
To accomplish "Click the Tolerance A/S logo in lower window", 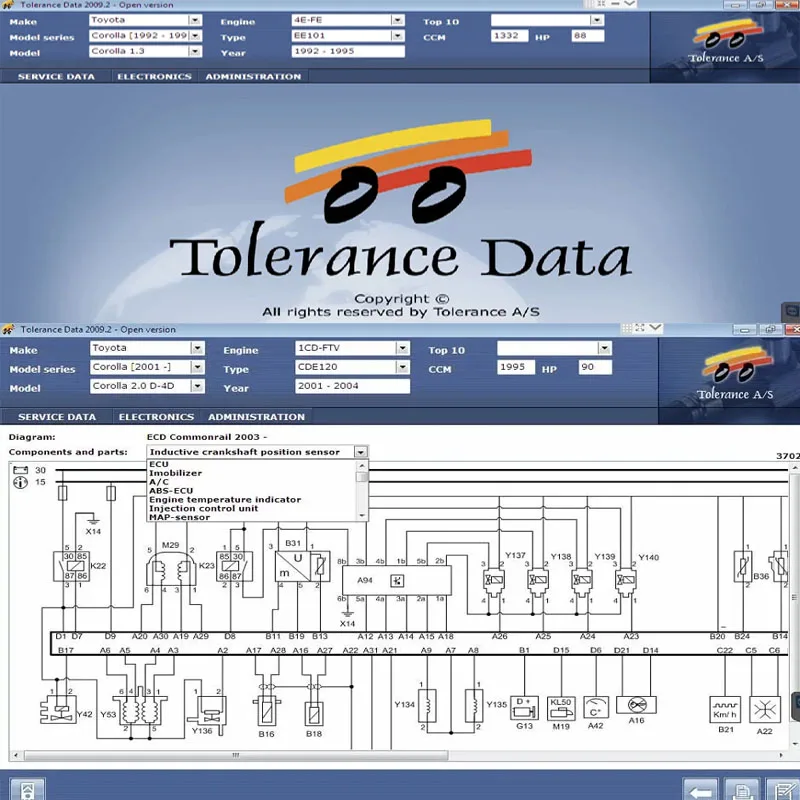I will 735,375.
